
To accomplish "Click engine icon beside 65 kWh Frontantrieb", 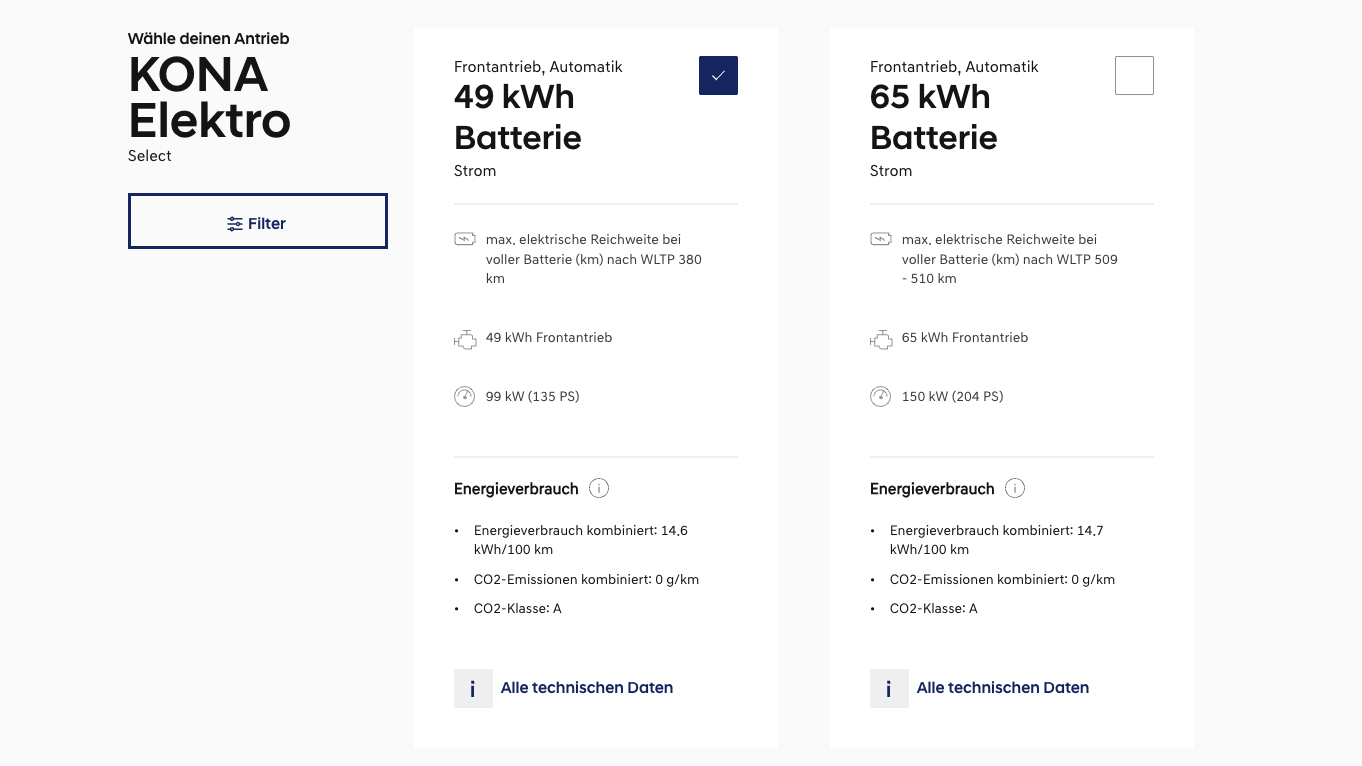I will [x=881, y=340].
